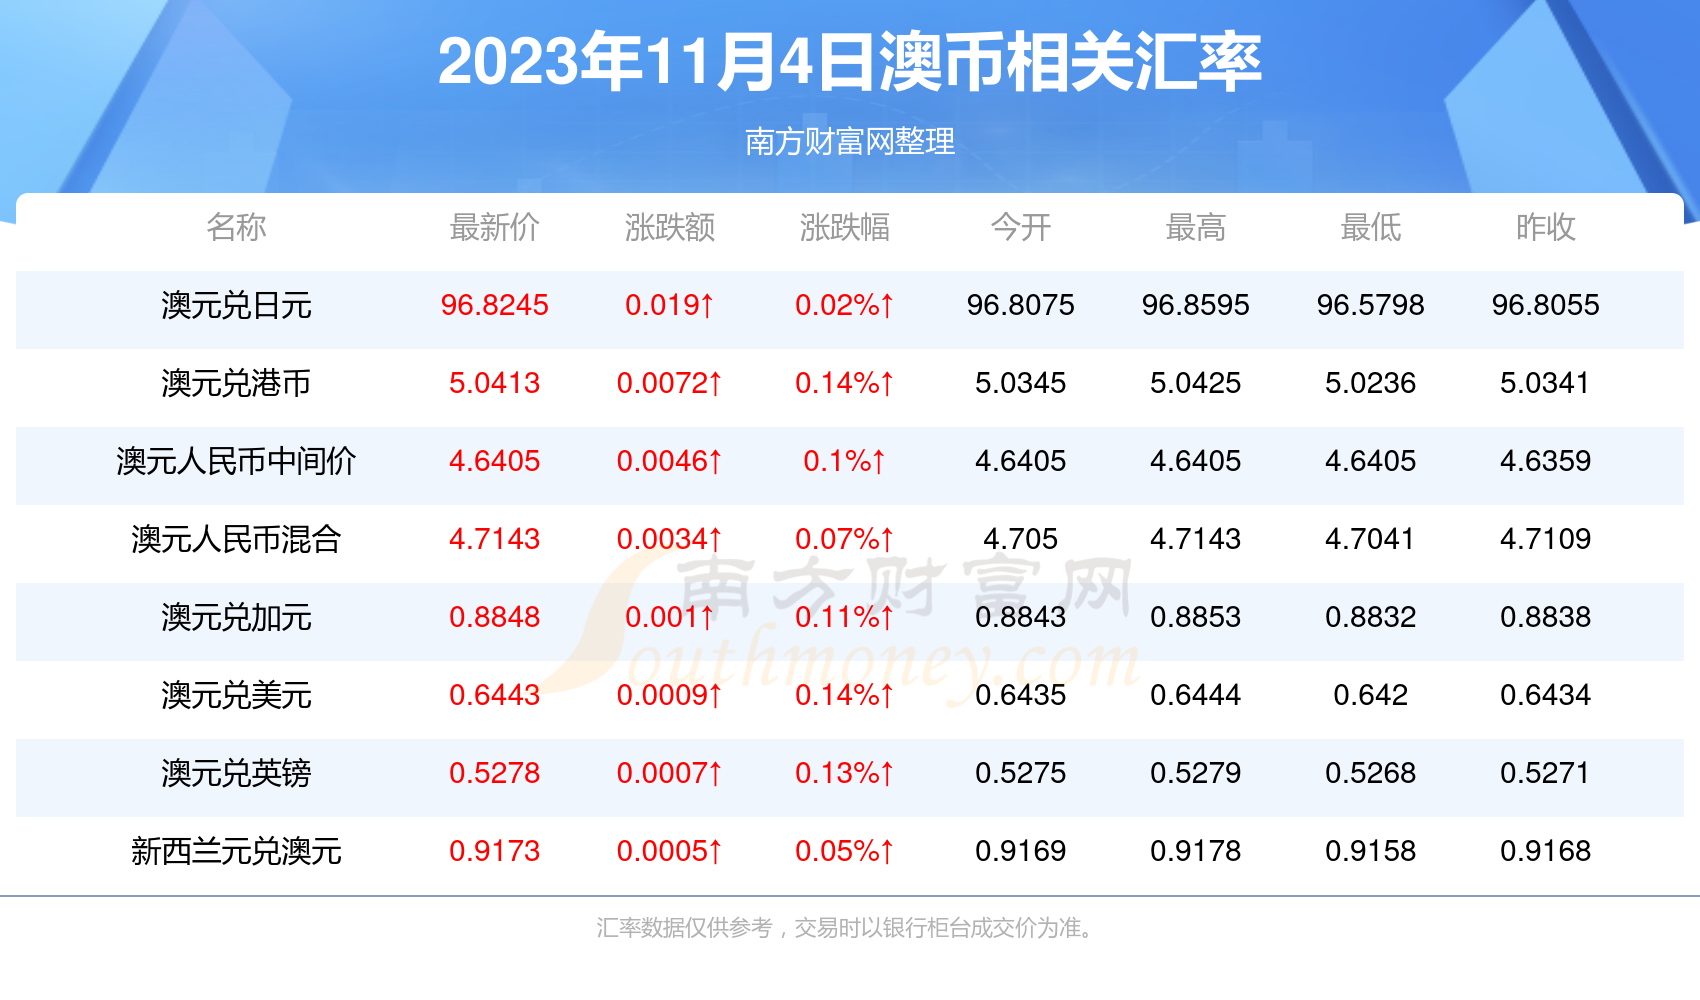Click the high value 0.9178
Viewport: 1700px width, 1000px height.
tap(1195, 851)
